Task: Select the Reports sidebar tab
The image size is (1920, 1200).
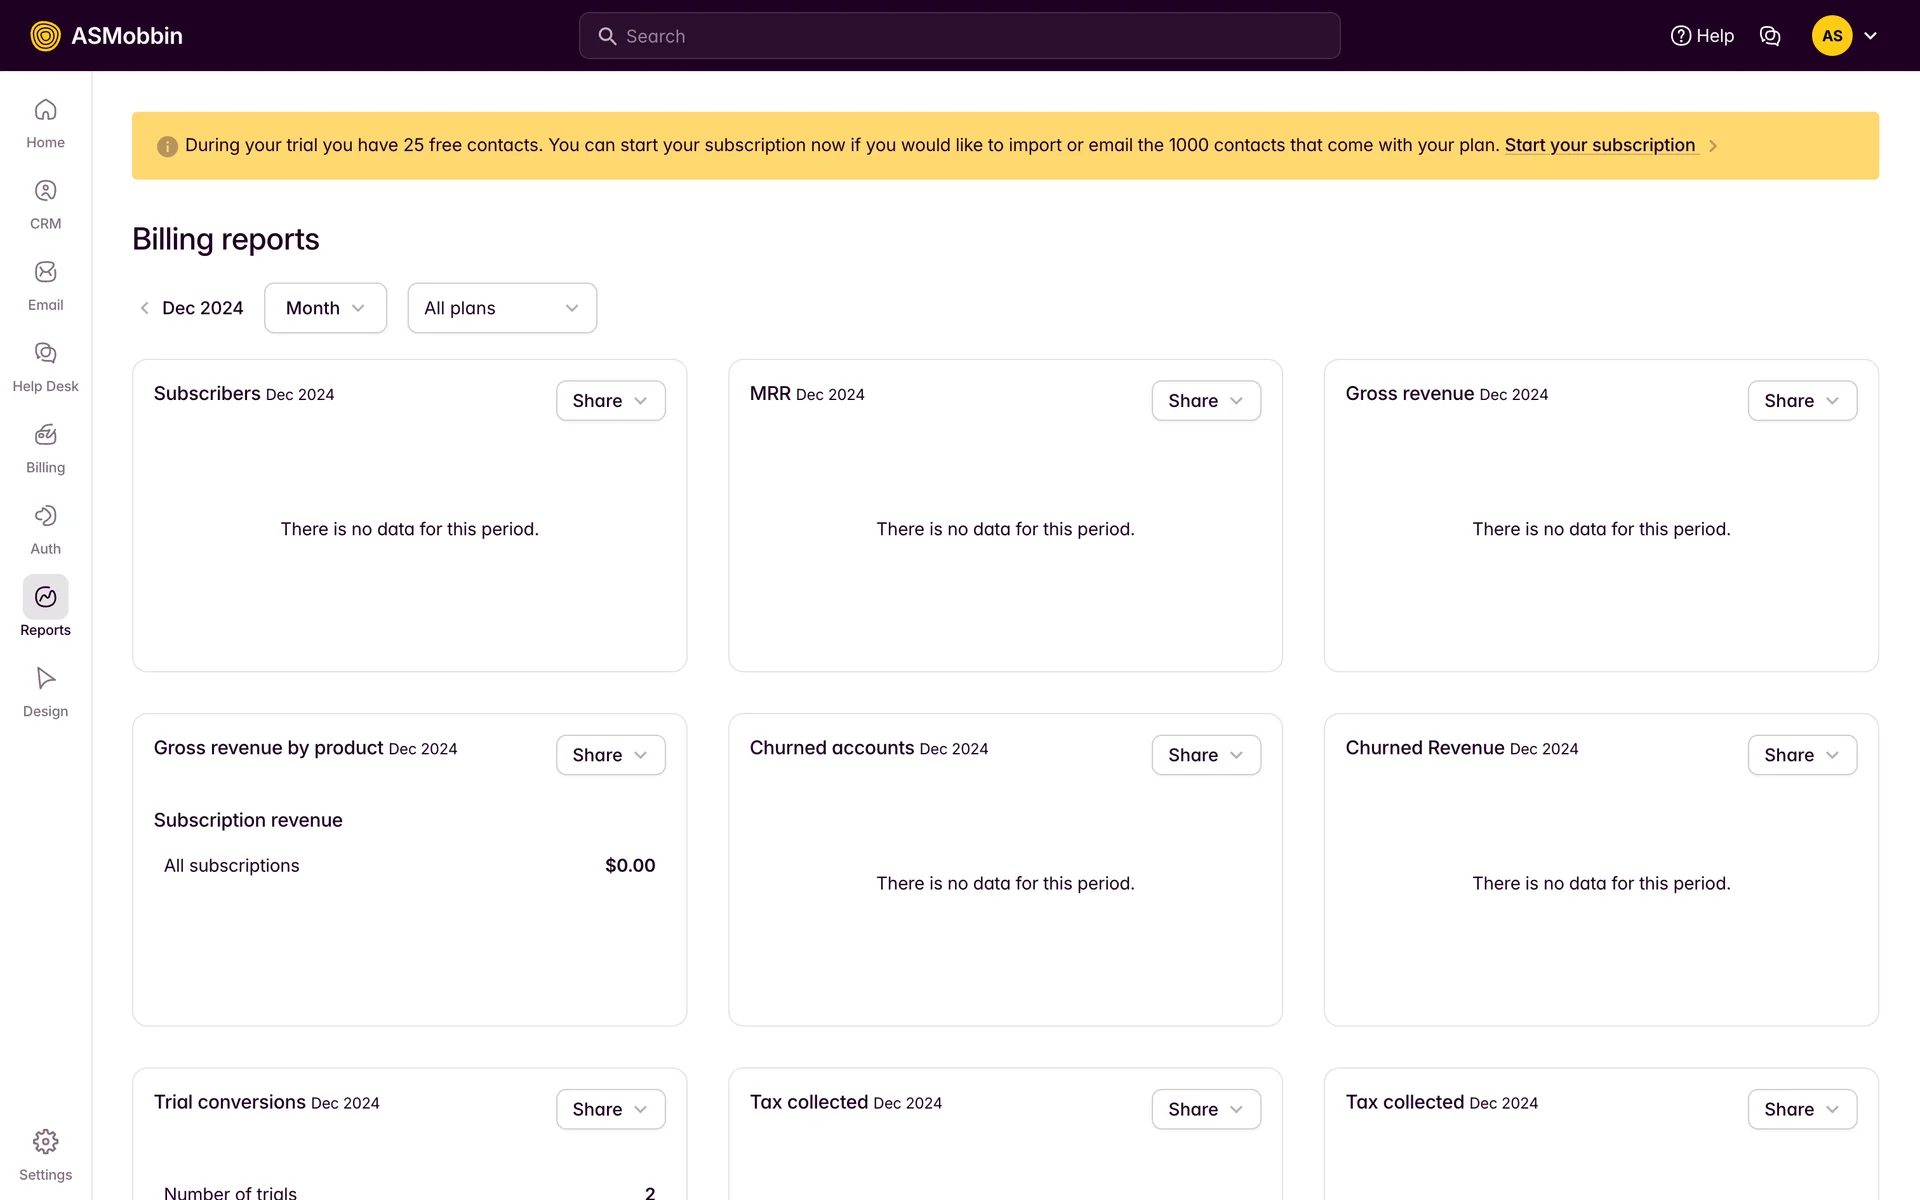Action: 45,598
